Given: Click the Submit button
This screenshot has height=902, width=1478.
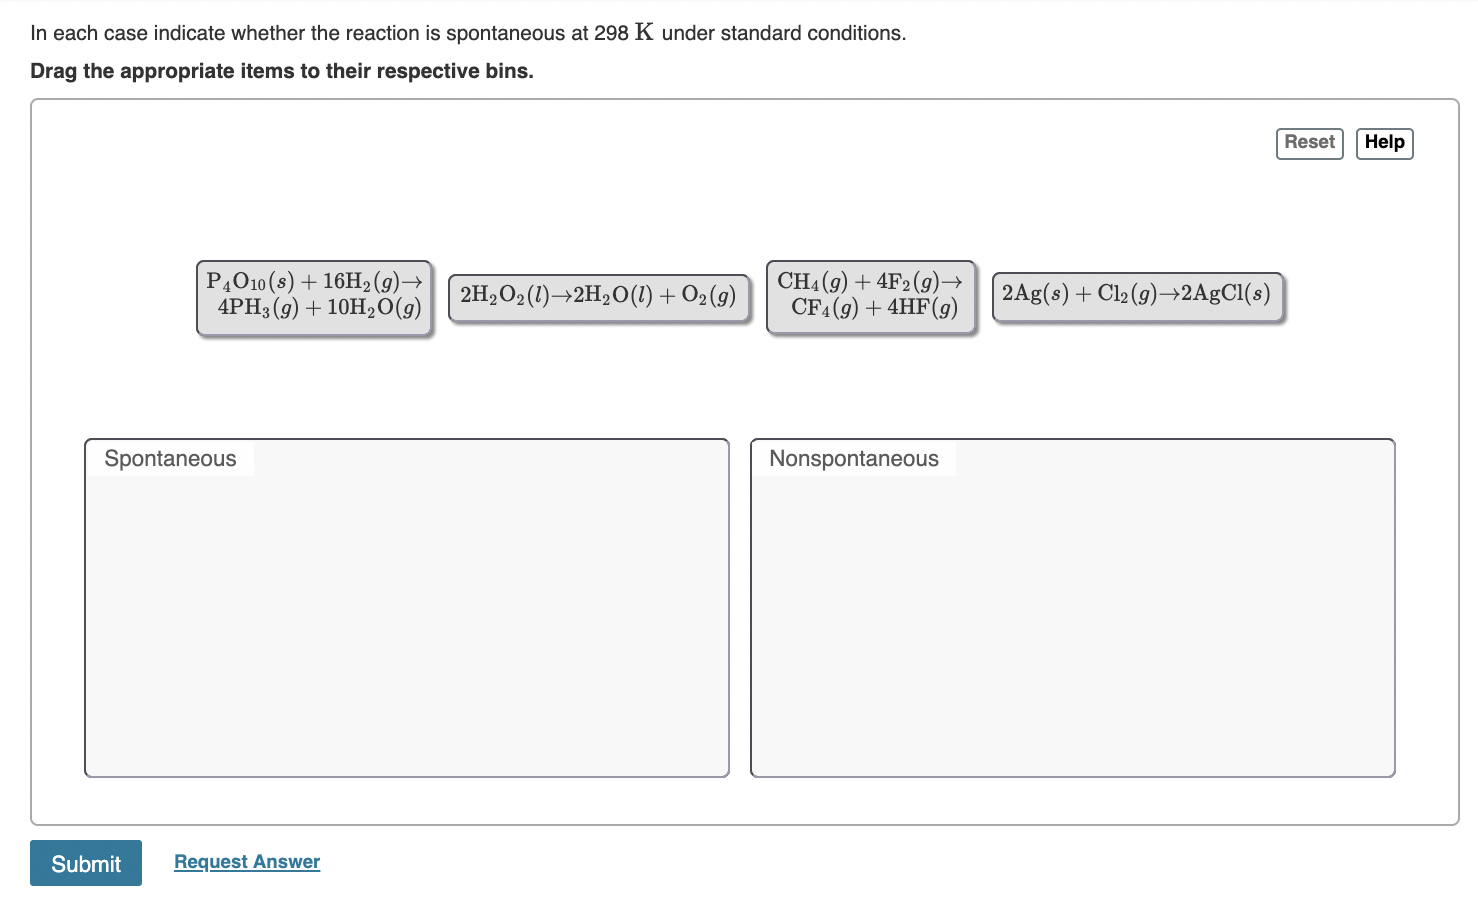Looking at the screenshot, I should pyautogui.click(x=86, y=862).
